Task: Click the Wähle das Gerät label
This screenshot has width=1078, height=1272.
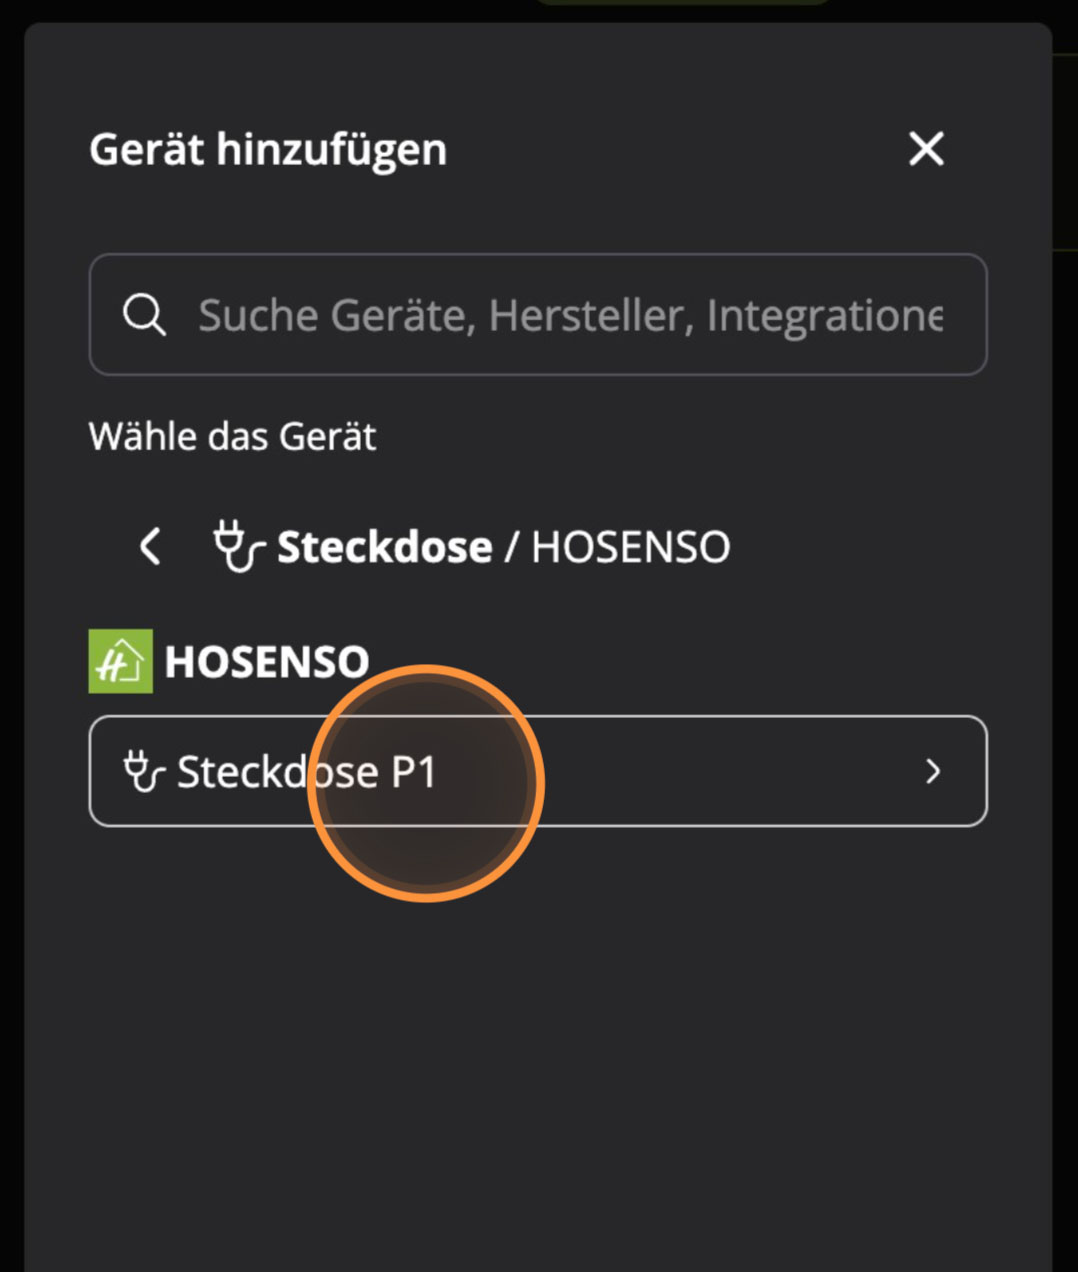Action: coord(233,436)
